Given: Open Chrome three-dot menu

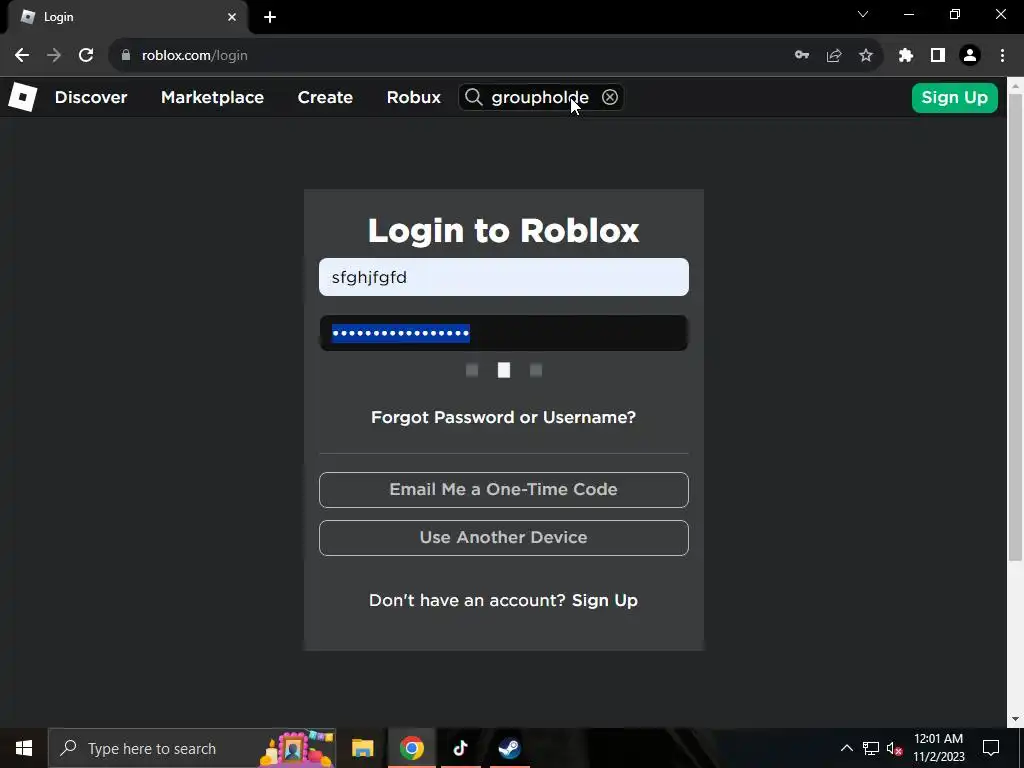Looking at the screenshot, I should 1002,56.
